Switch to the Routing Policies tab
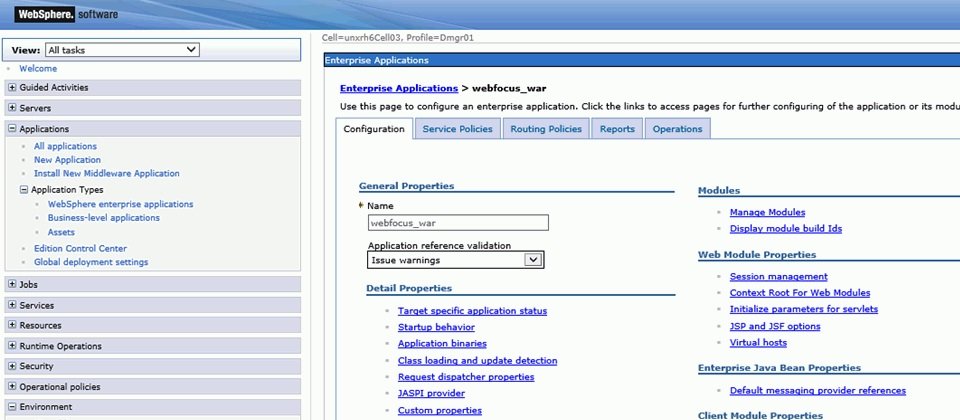The height and width of the screenshot is (420, 960). click(x=546, y=129)
